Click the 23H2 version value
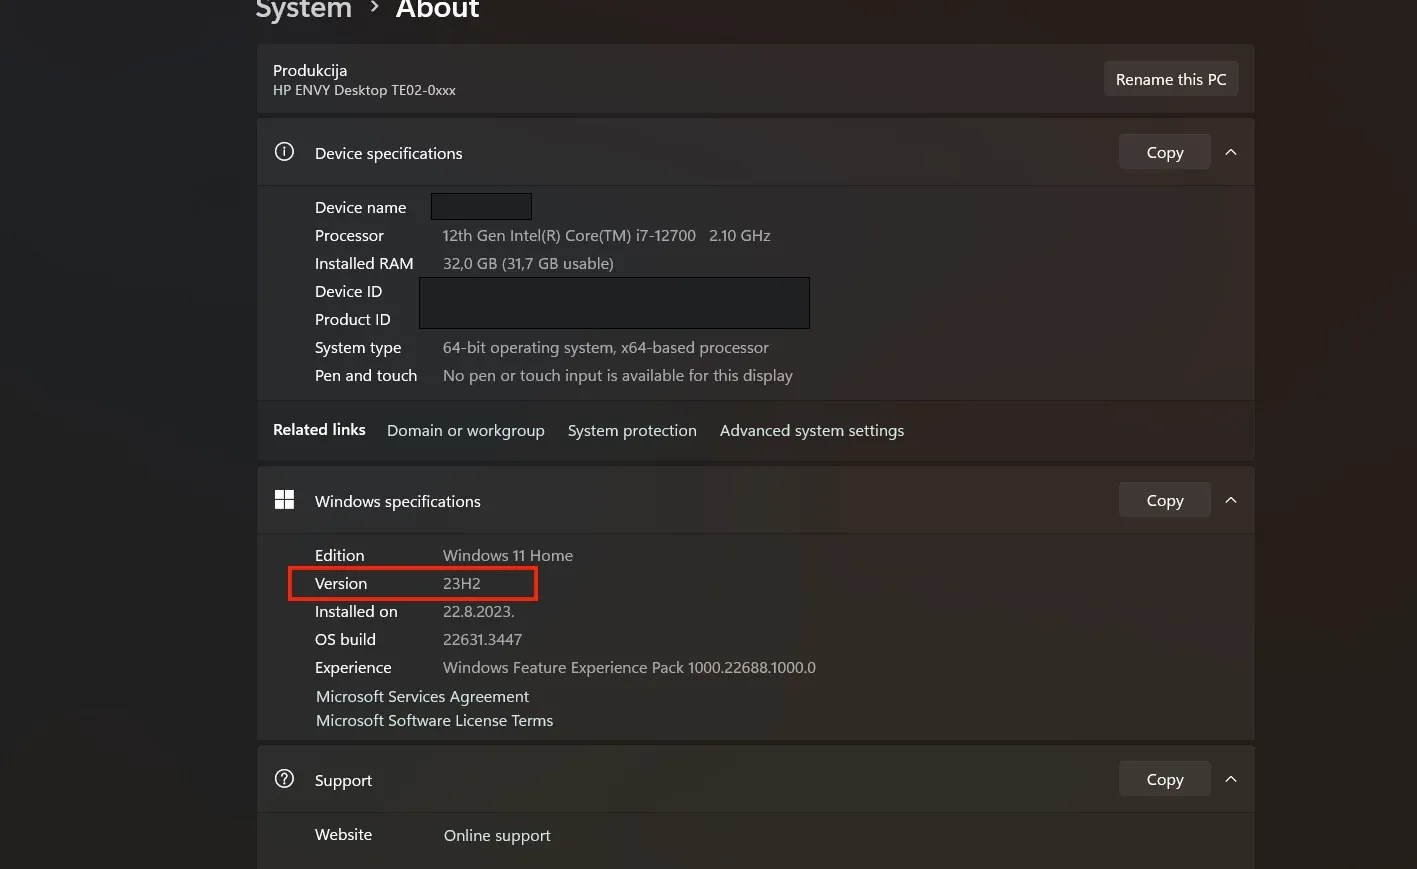This screenshot has width=1417, height=869. pyautogui.click(x=462, y=584)
